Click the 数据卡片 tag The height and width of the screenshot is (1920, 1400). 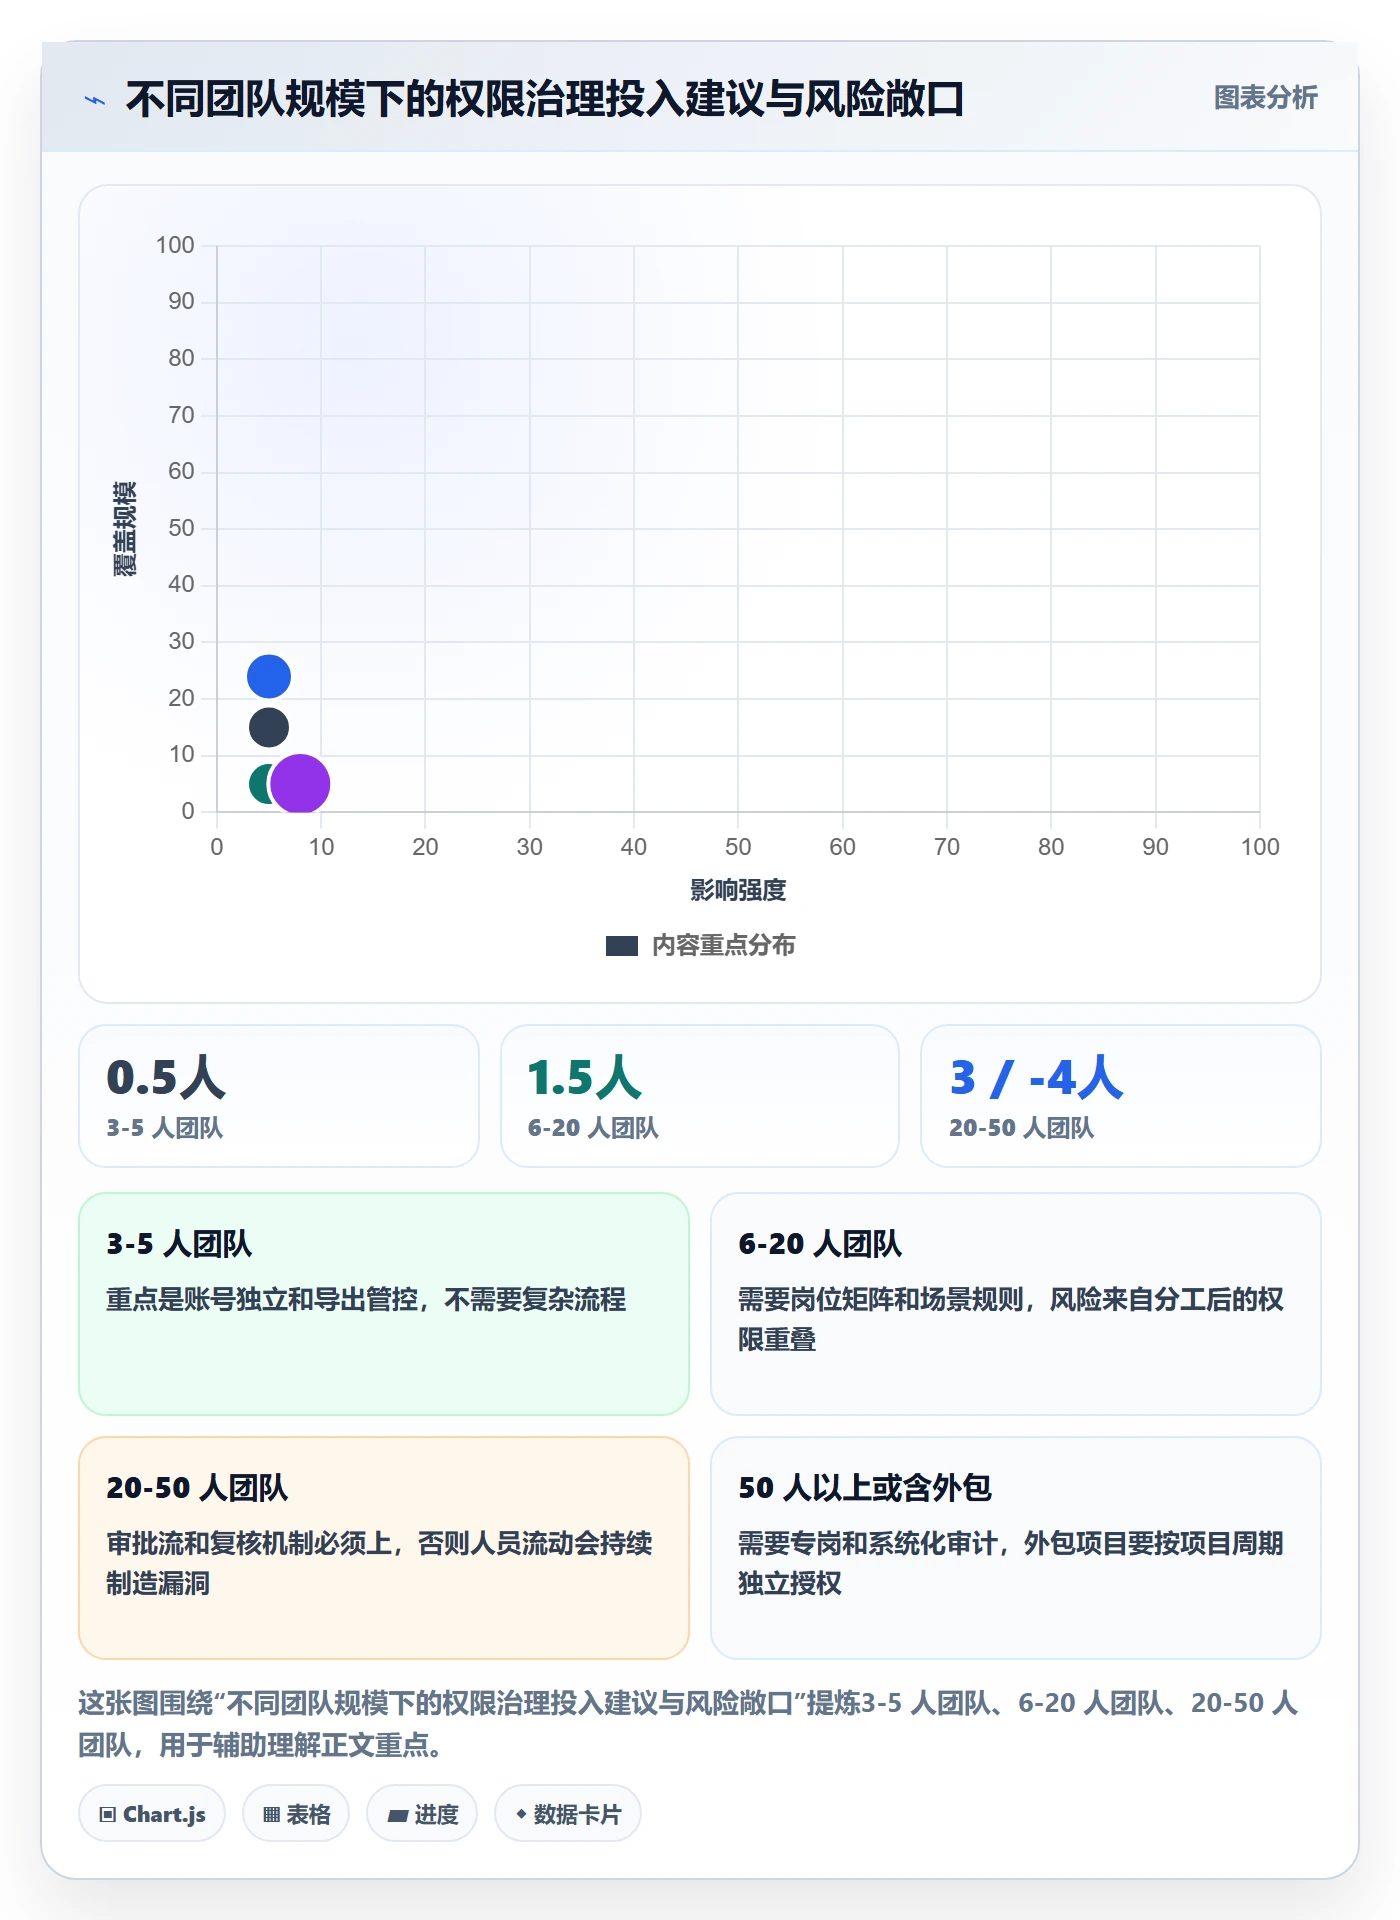(x=568, y=1814)
